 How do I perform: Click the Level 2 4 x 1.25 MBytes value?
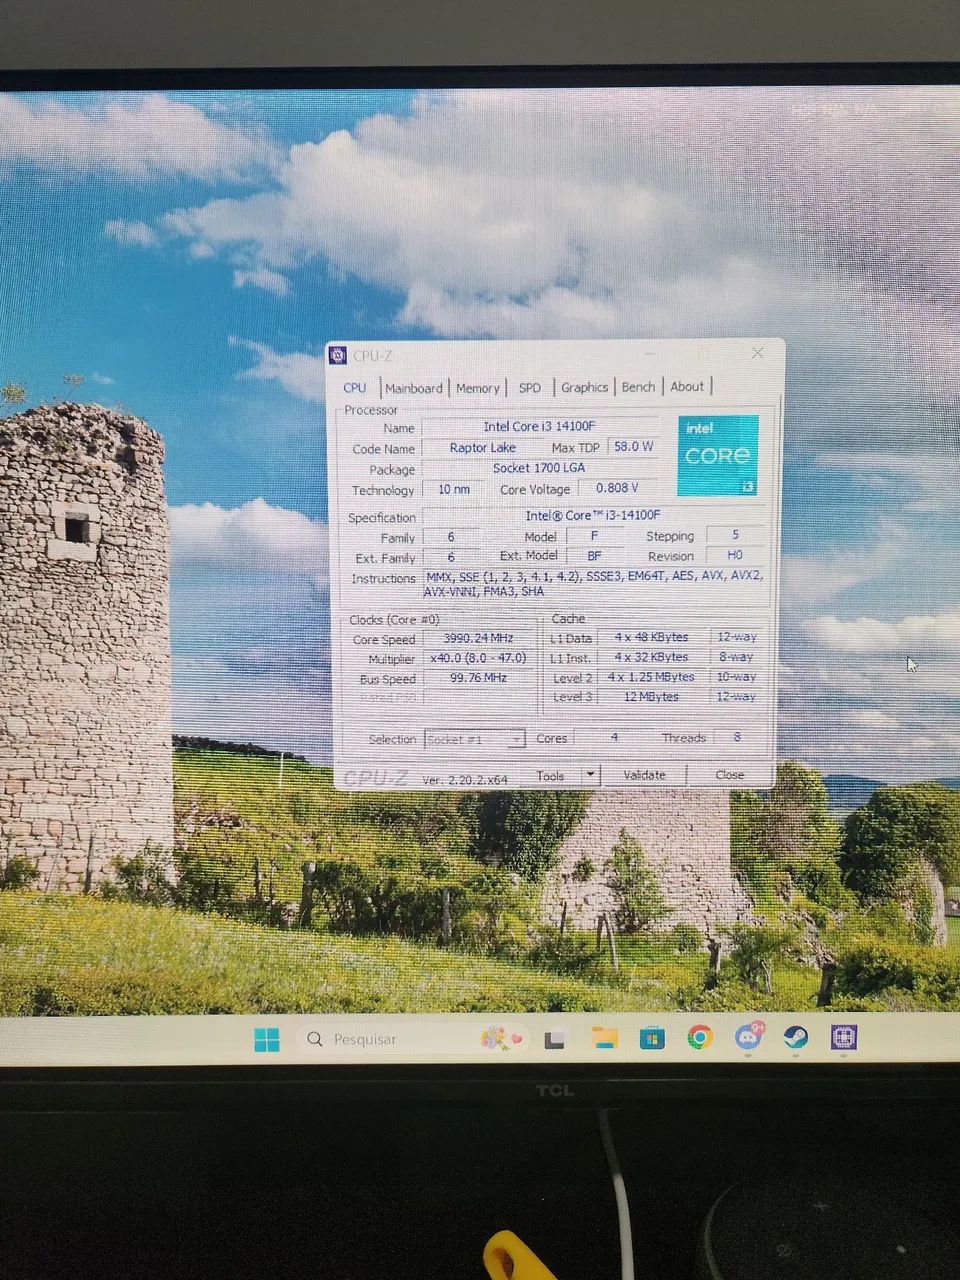[651, 677]
